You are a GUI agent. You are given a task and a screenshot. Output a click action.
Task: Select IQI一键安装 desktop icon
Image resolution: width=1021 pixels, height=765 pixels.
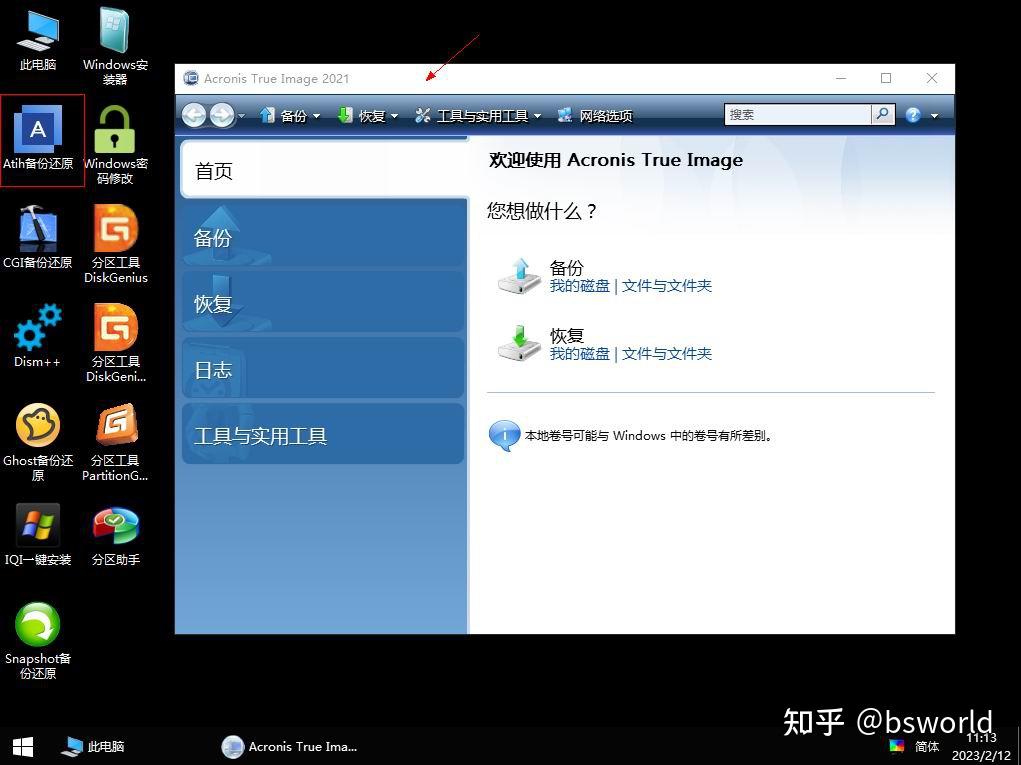(38, 534)
